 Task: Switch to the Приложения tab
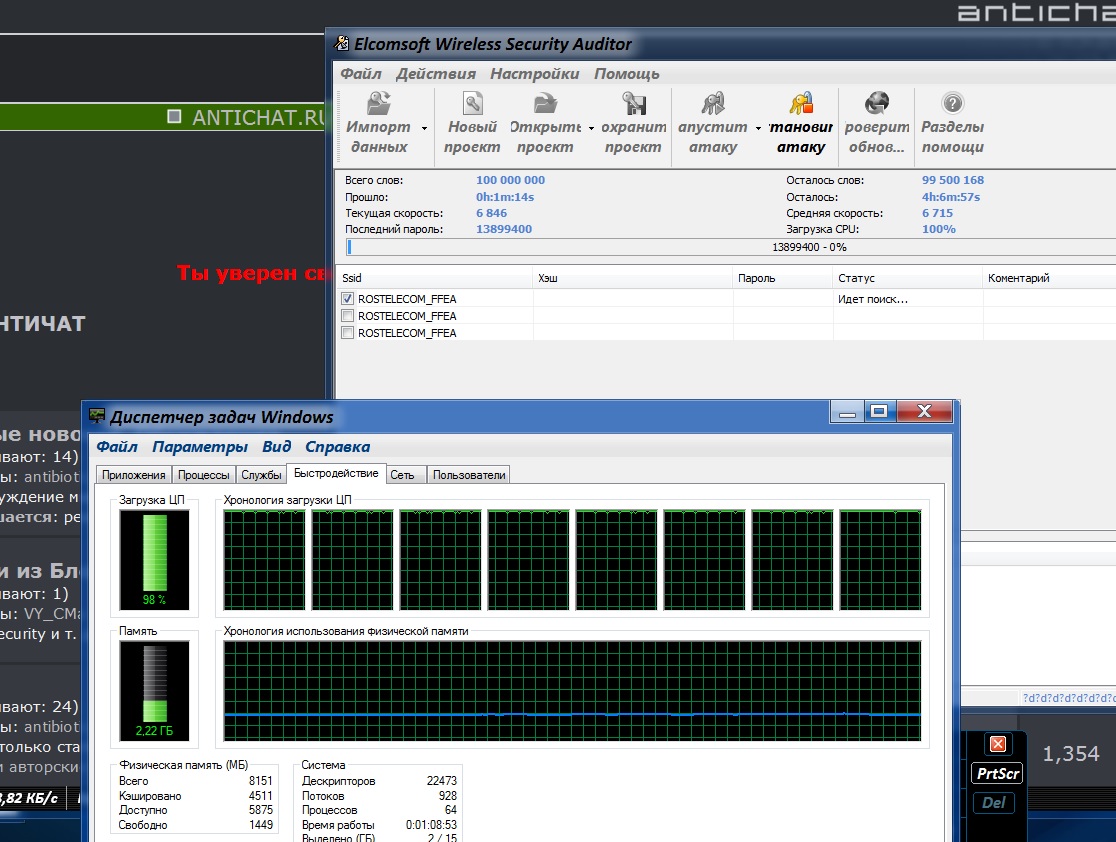(x=134, y=475)
